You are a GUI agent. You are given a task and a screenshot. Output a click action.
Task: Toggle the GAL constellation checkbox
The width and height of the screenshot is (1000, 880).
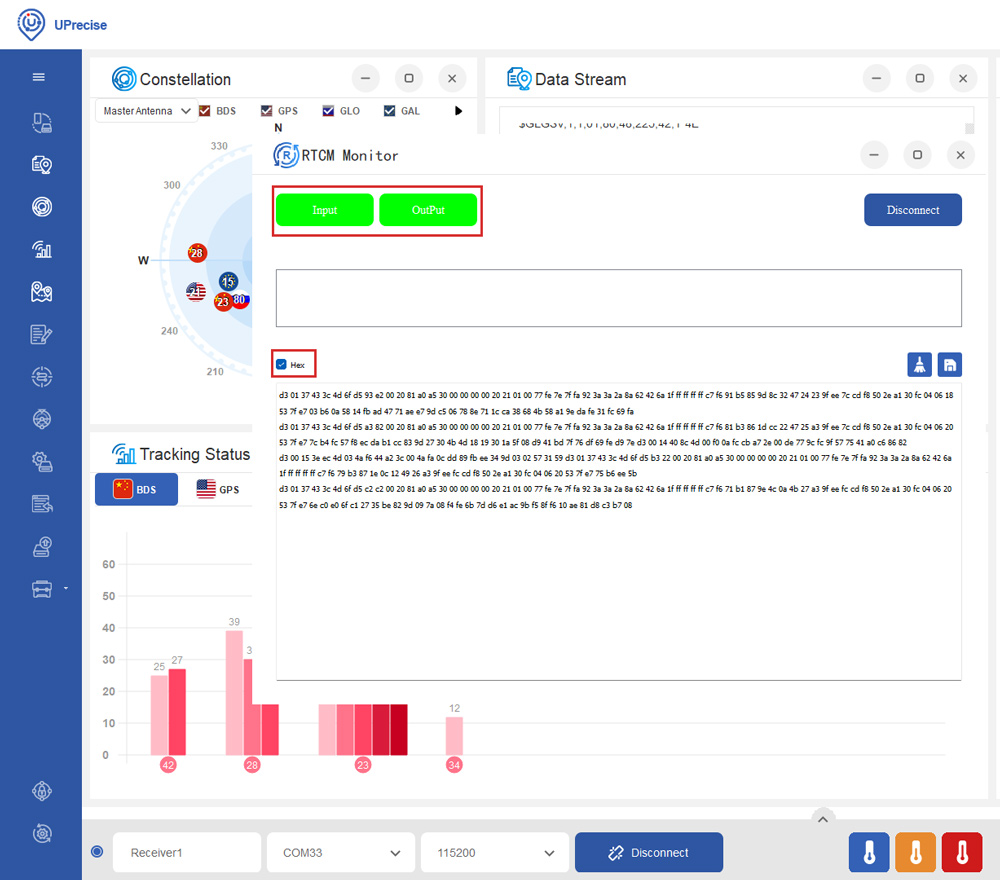390,111
